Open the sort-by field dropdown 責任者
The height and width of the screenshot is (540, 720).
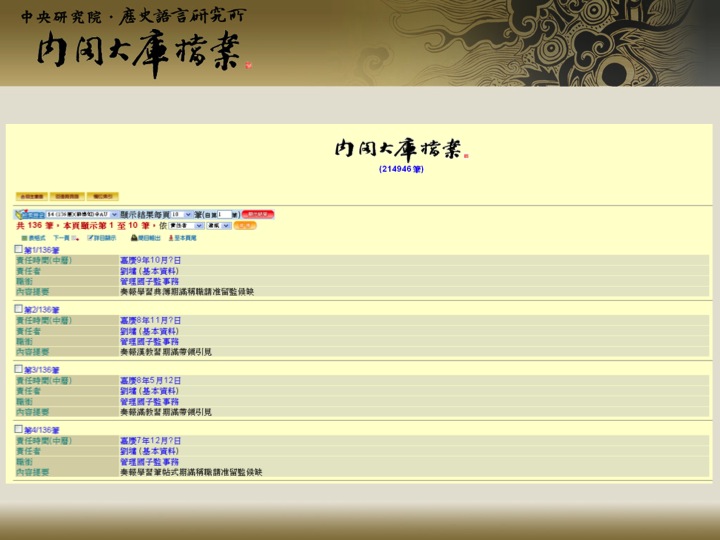186,226
